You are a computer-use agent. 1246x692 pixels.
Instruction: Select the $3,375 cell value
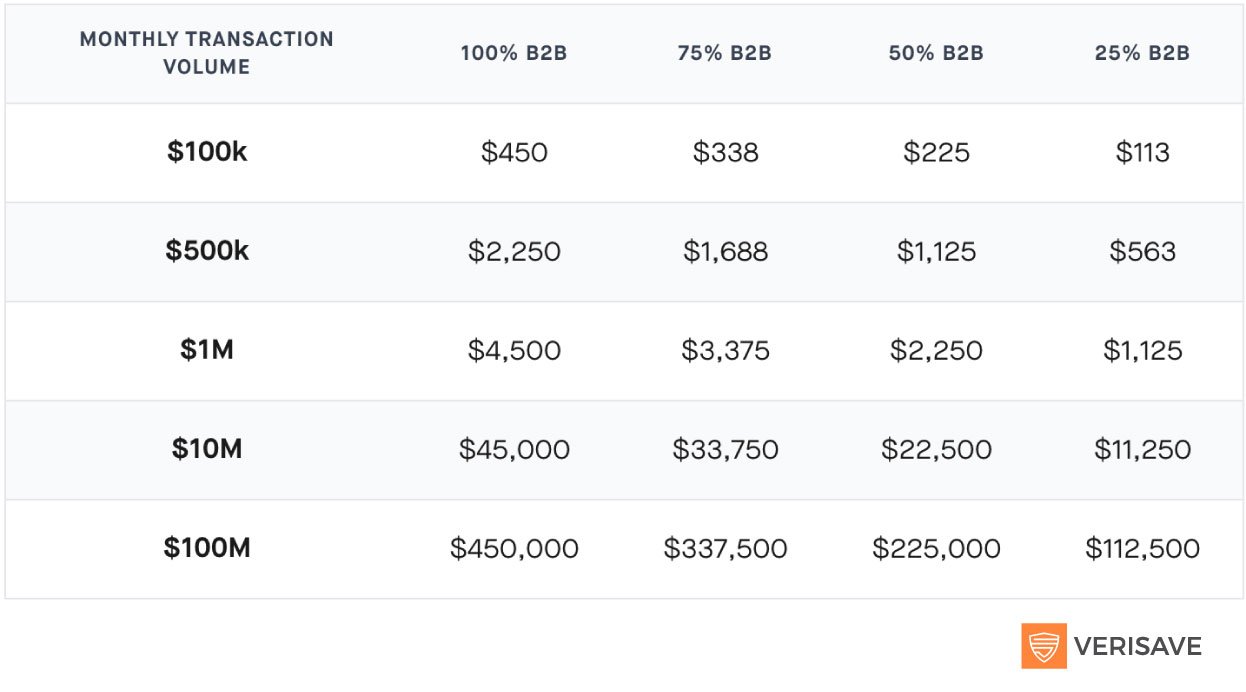point(725,351)
